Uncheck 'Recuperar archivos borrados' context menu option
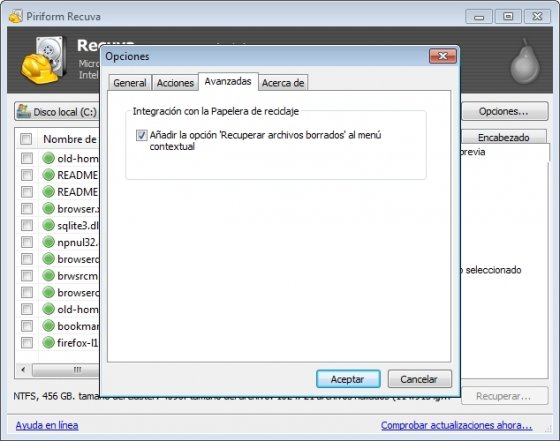 point(141,135)
